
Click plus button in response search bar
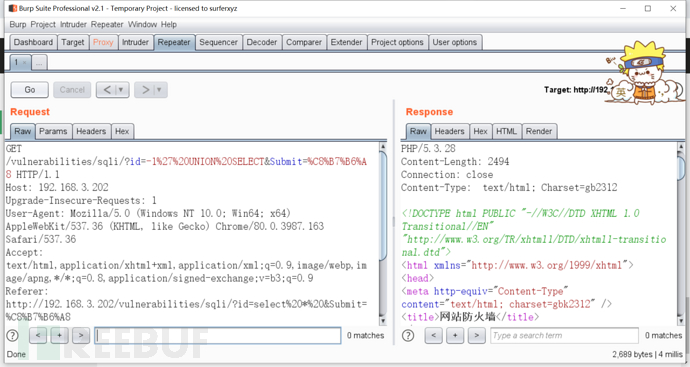point(455,335)
